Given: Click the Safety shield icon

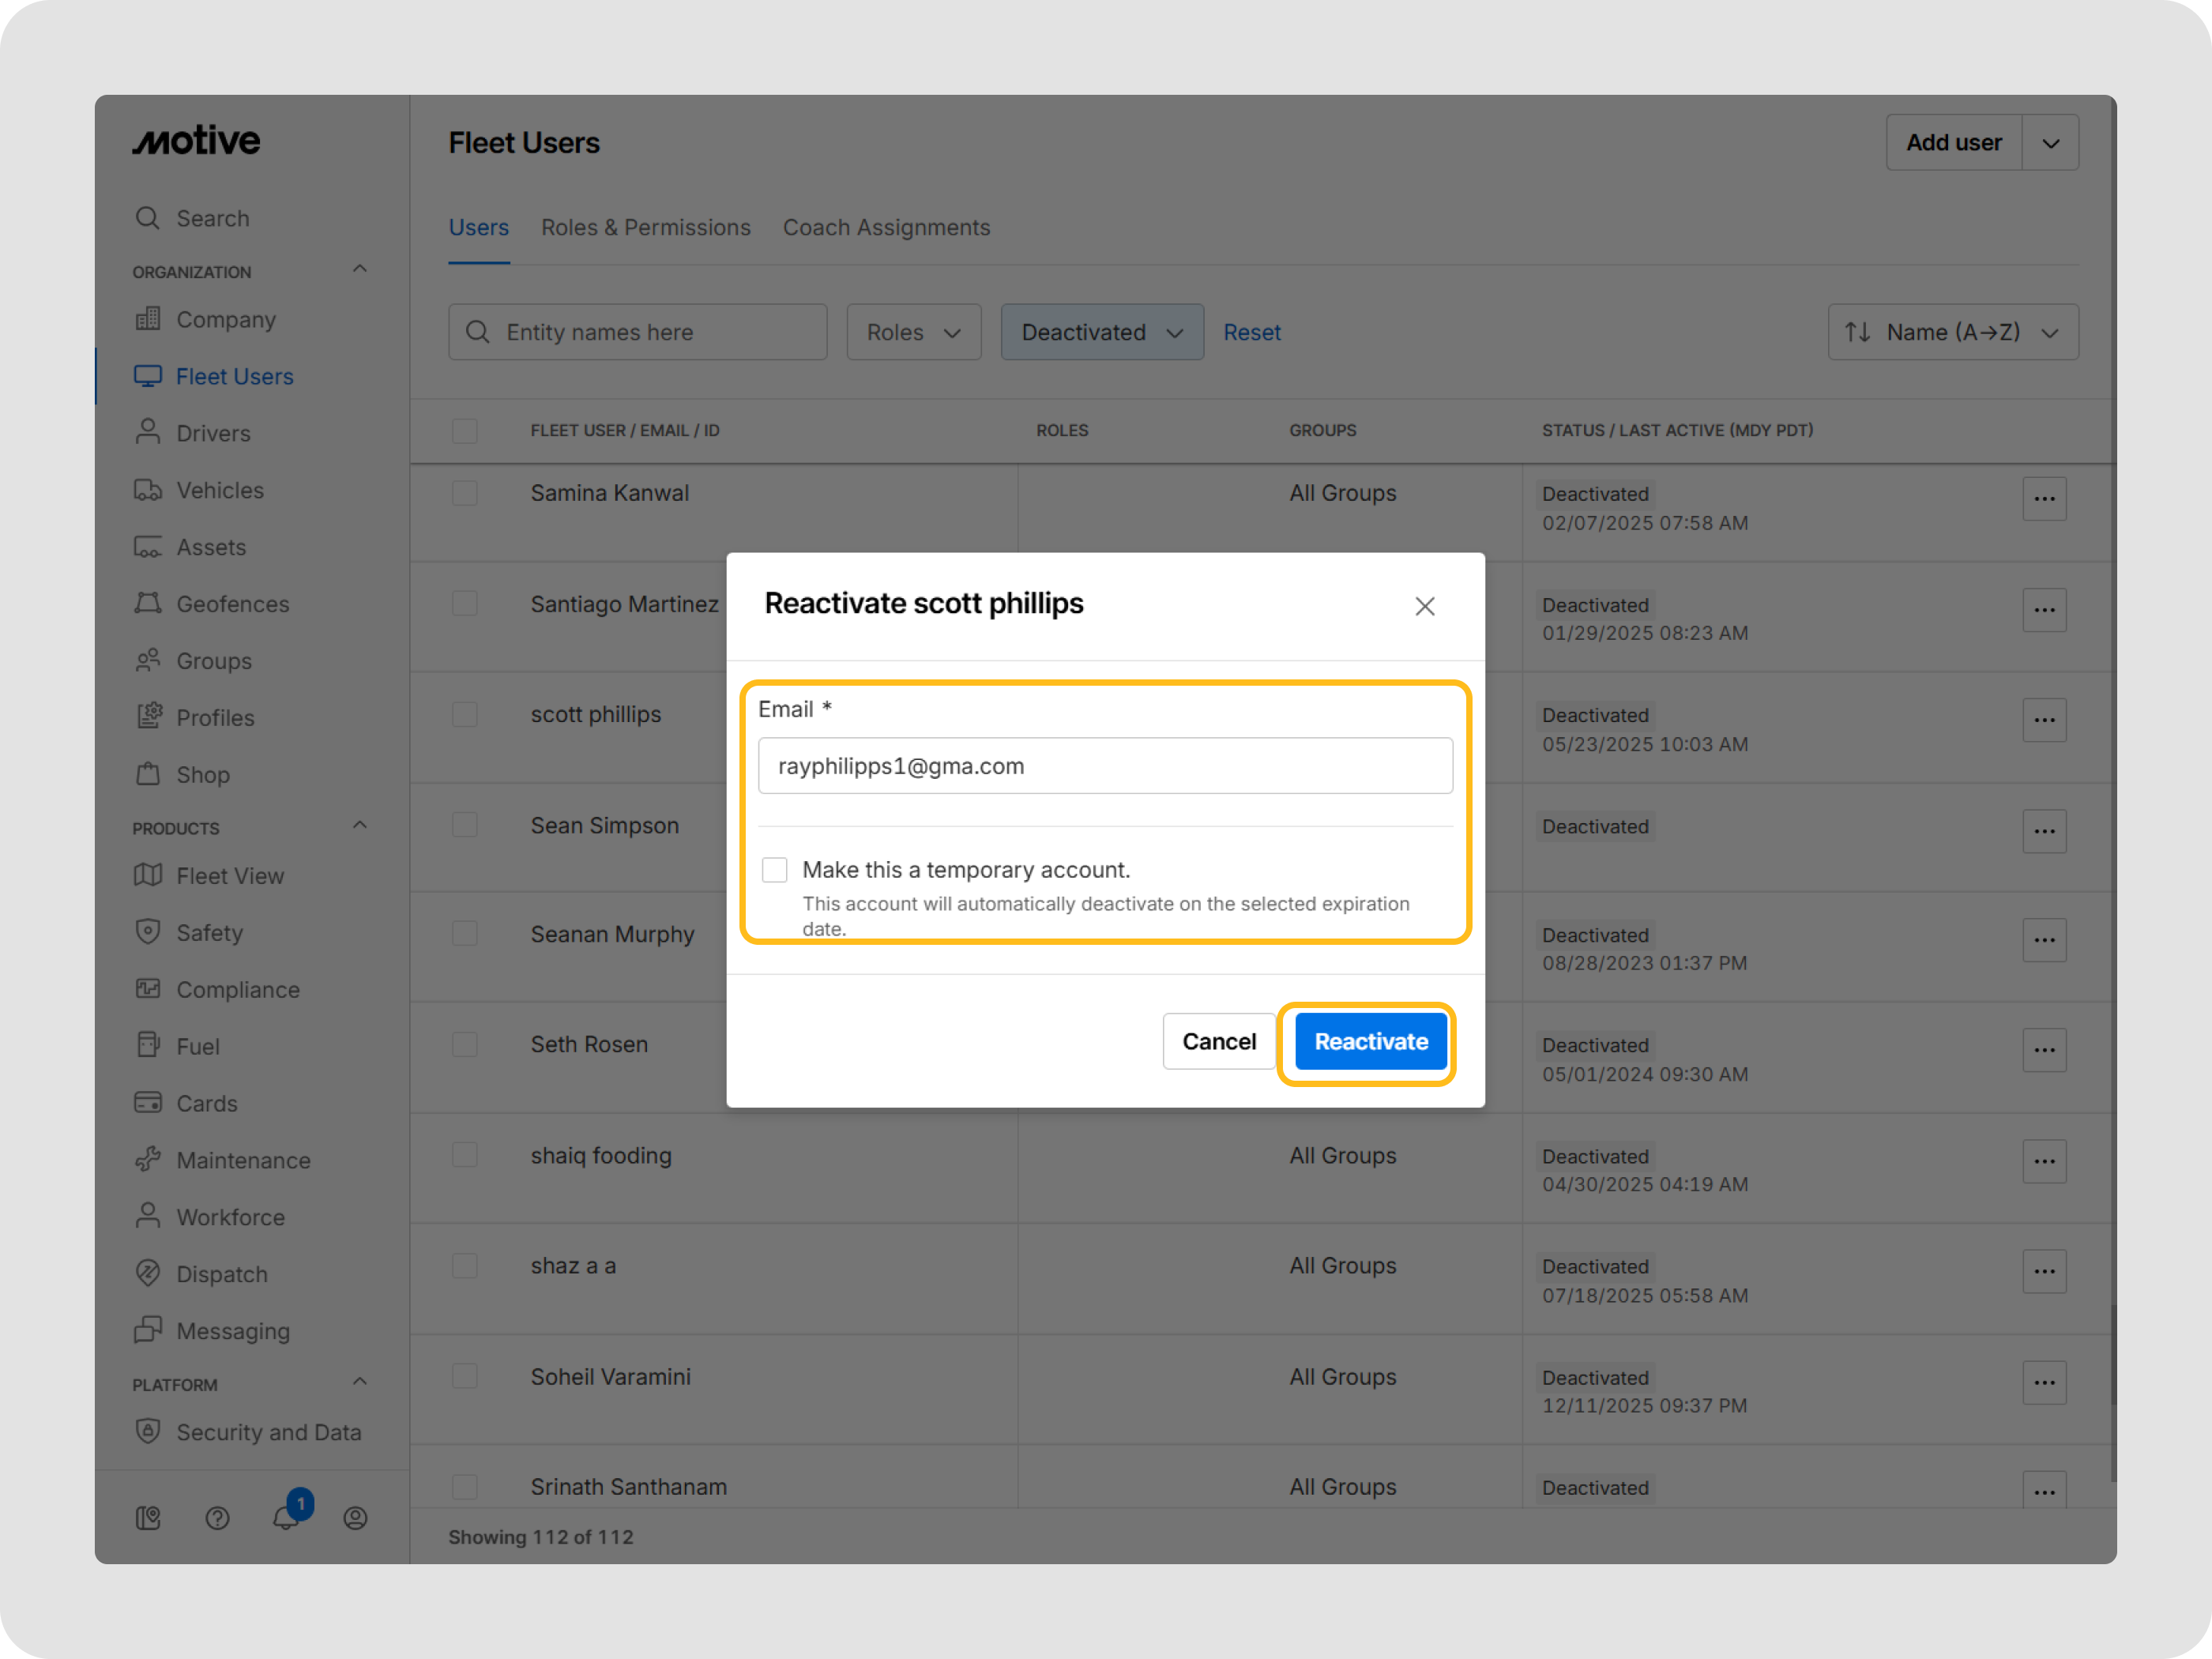Looking at the screenshot, I should (148, 932).
